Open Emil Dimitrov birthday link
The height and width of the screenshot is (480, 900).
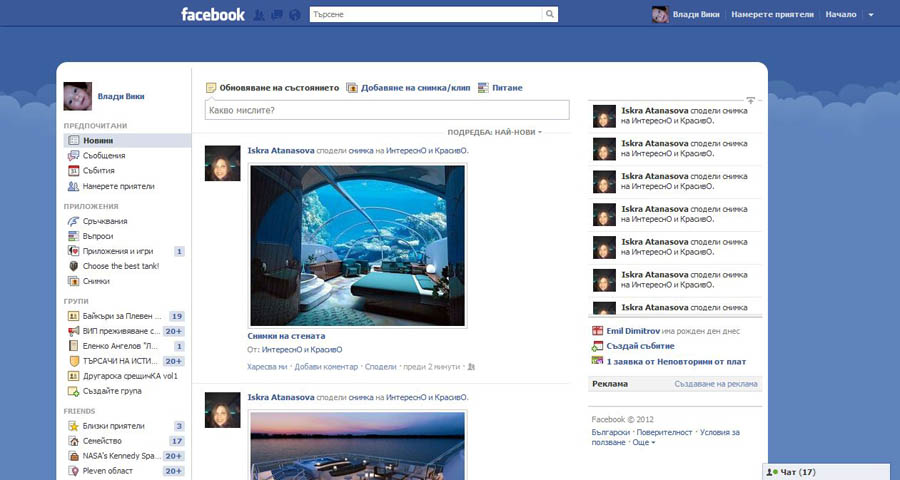click(x=633, y=331)
